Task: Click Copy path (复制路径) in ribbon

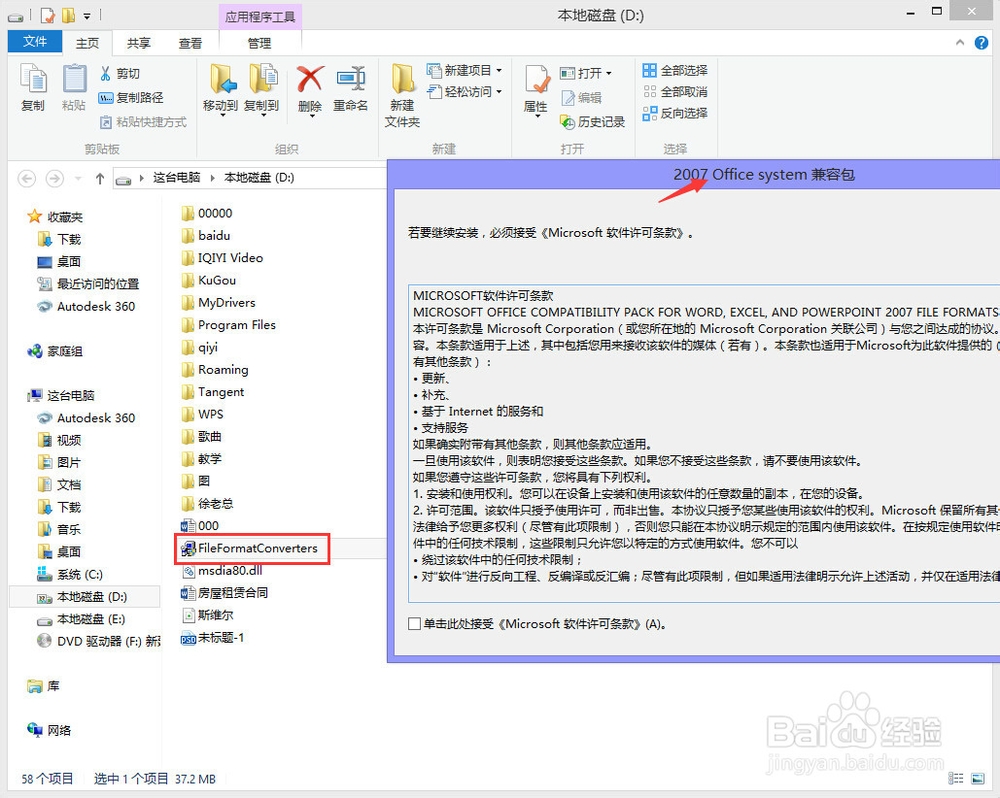Action: click(131, 98)
